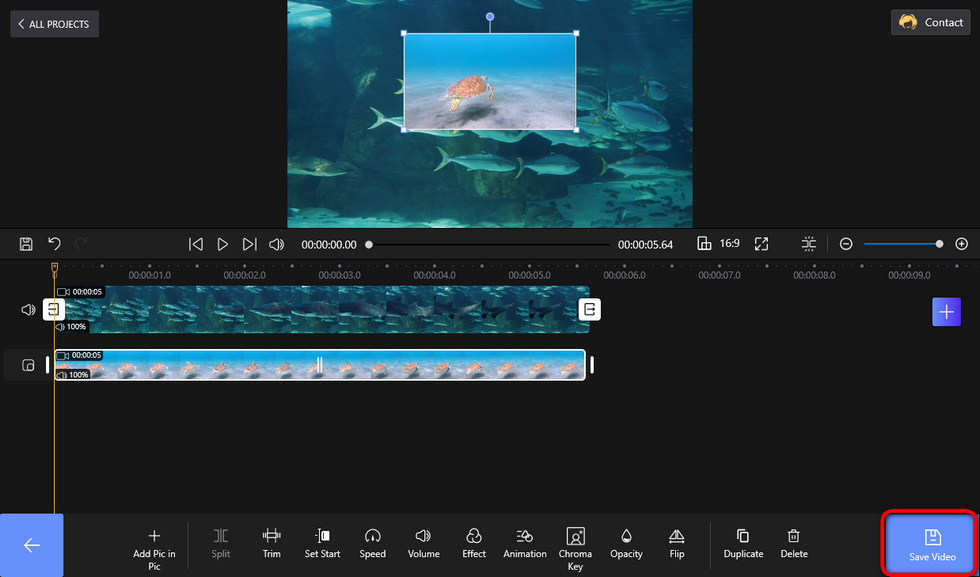
Task: Fit the timeline to window icon
Action: [x=809, y=244]
